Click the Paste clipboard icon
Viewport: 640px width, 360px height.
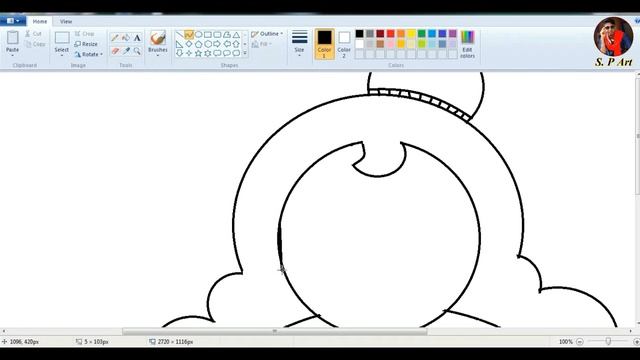tap(13, 38)
